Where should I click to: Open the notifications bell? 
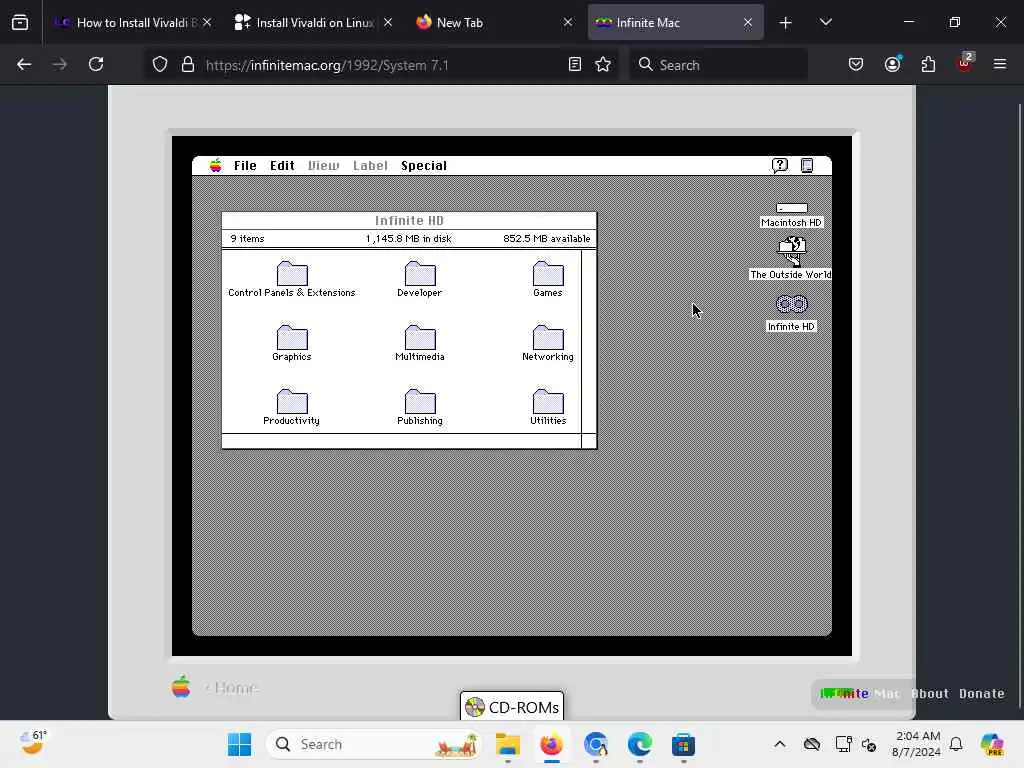[956, 744]
